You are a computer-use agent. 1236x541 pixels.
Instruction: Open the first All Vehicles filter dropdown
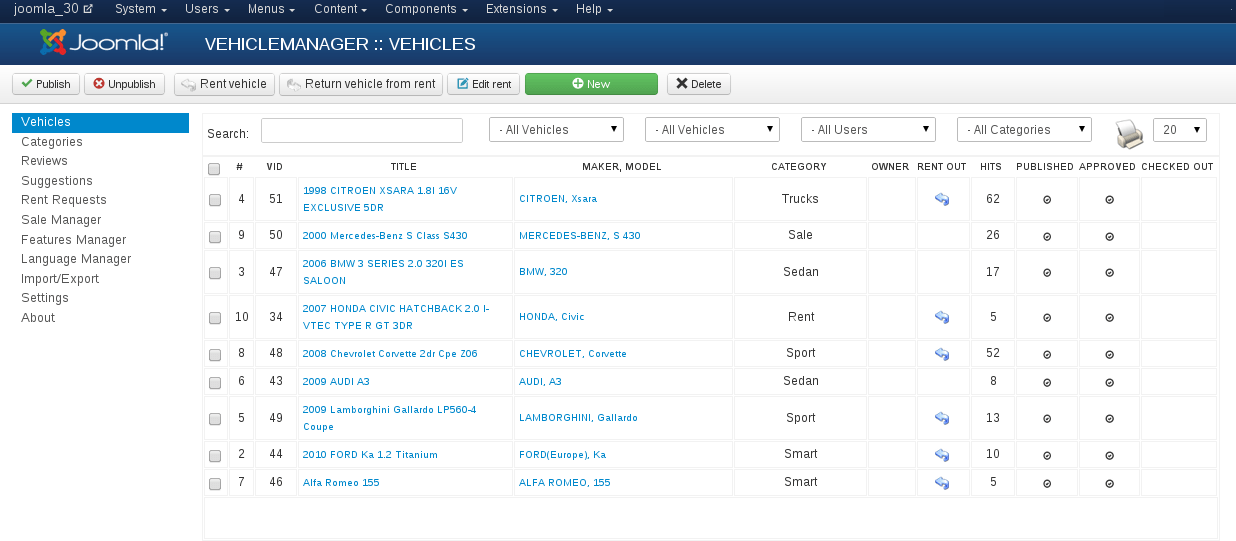click(556, 130)
